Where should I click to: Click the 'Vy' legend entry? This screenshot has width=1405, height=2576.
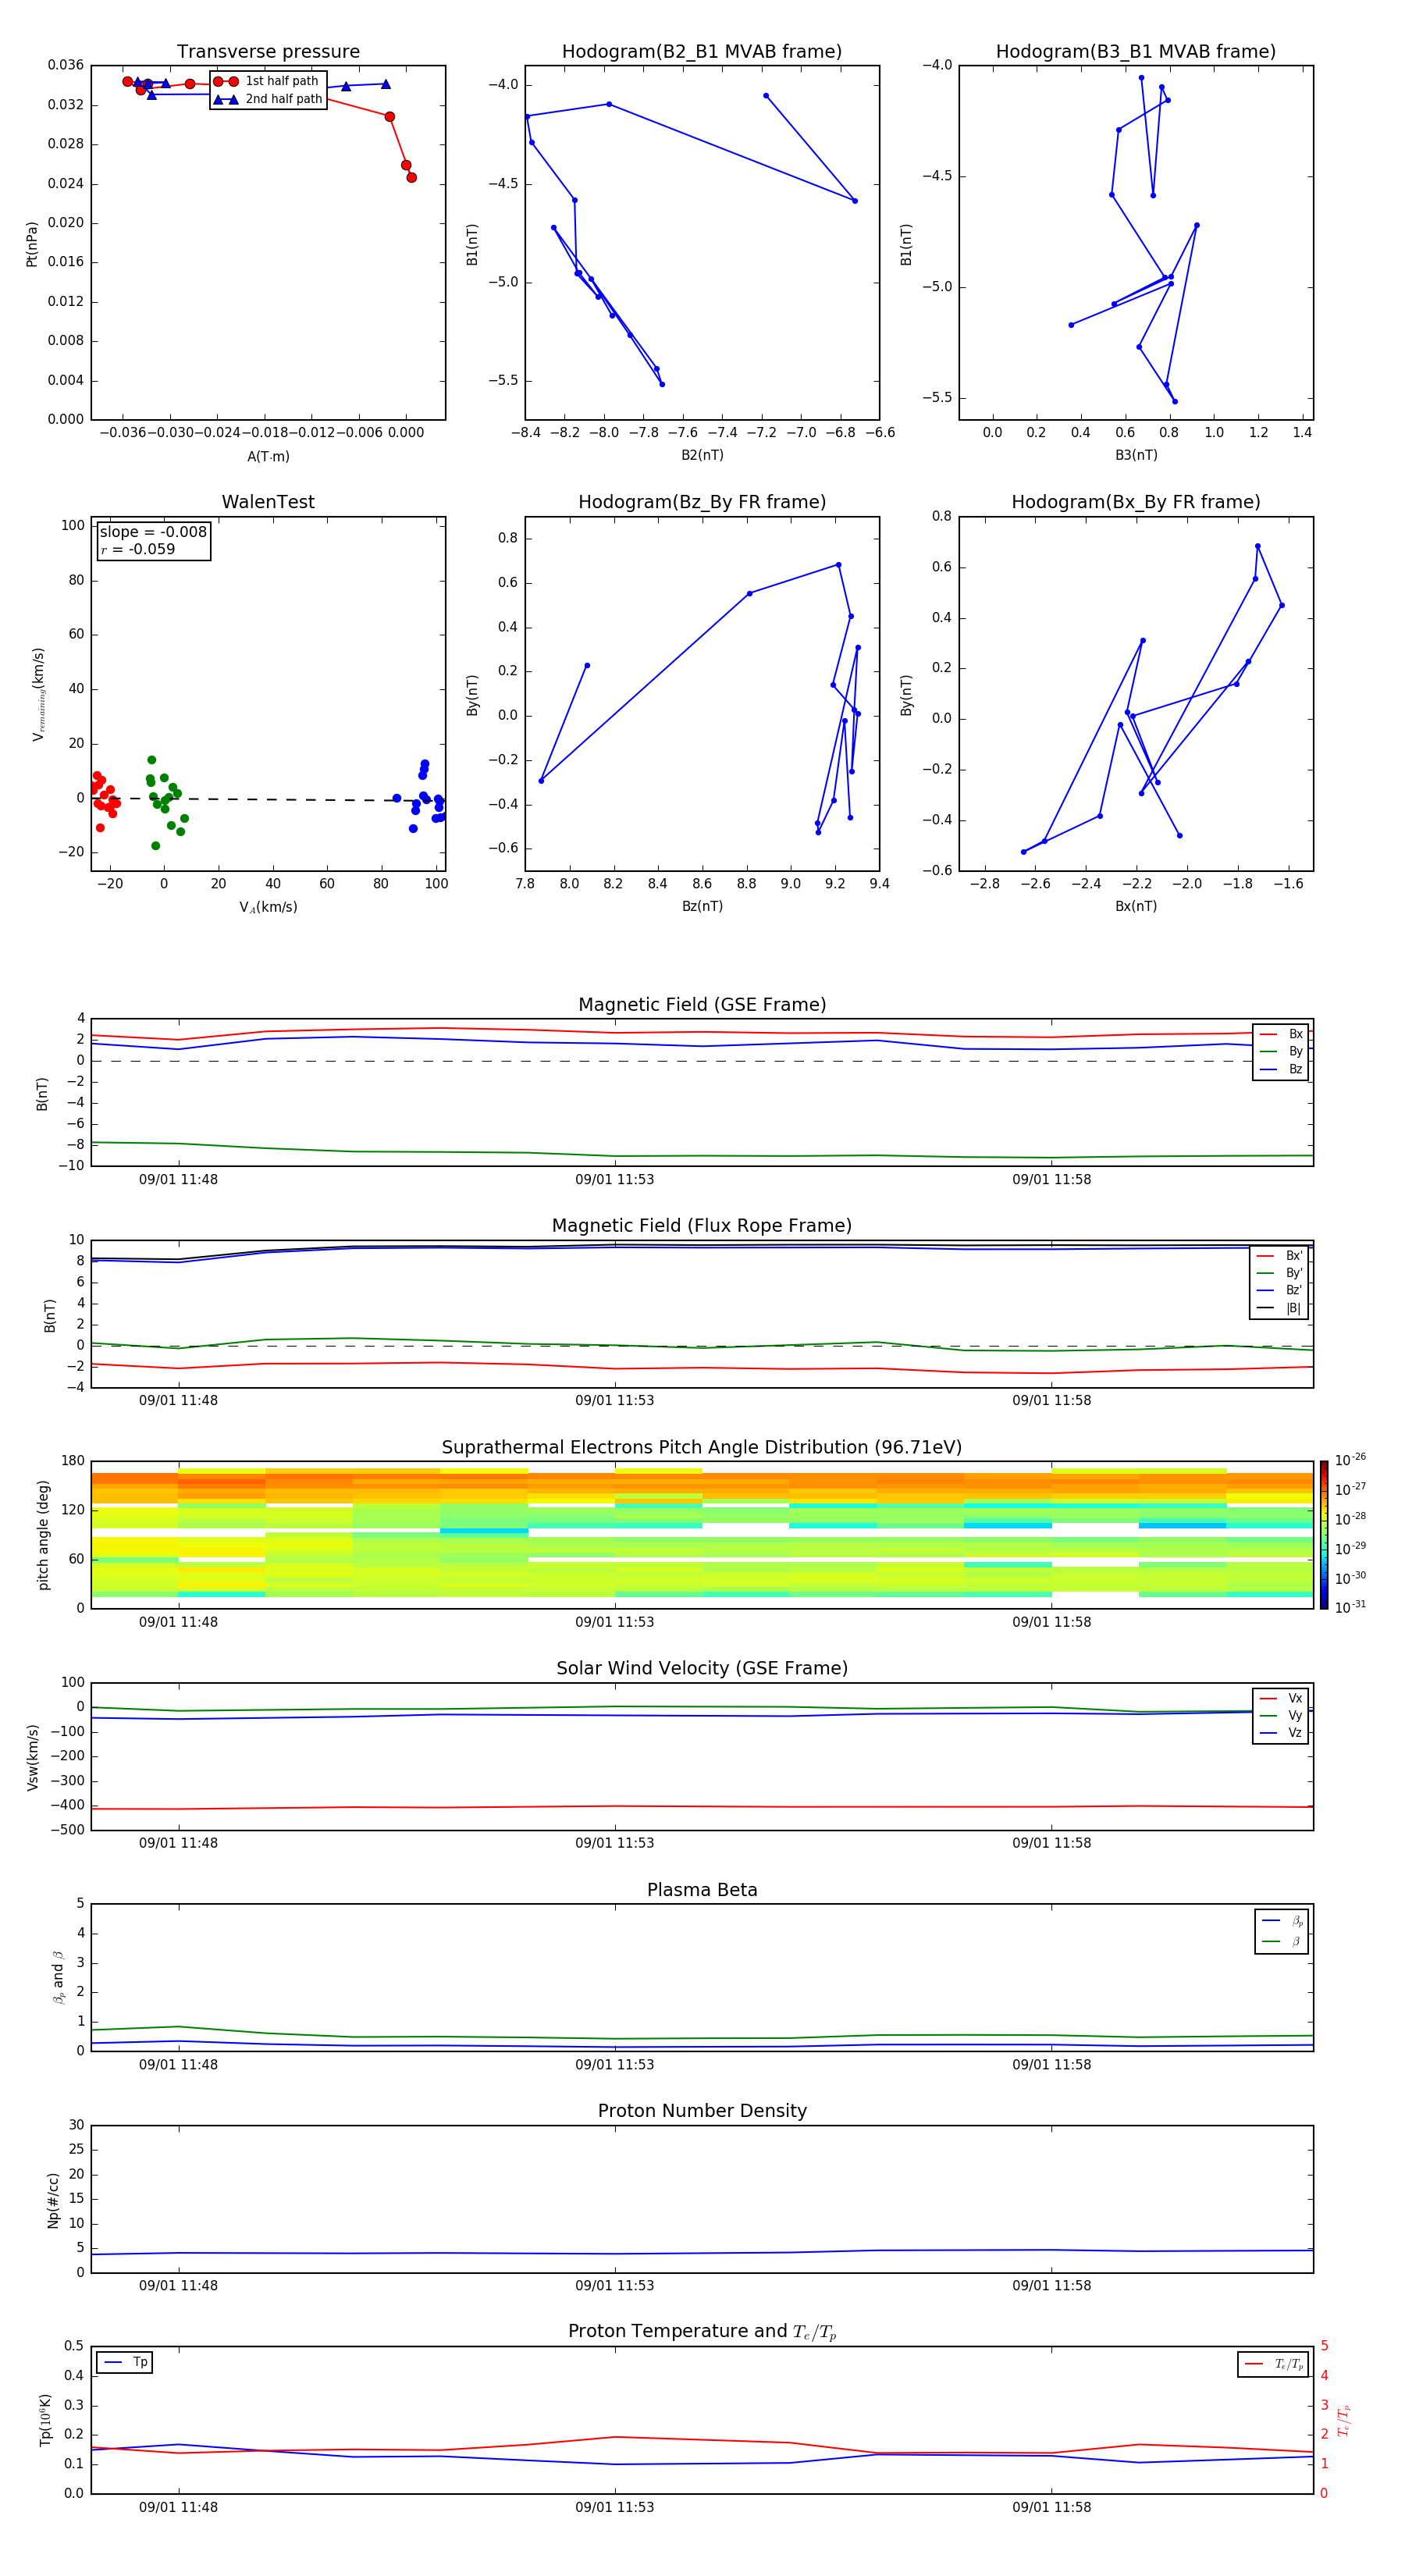[1282, 1715]
